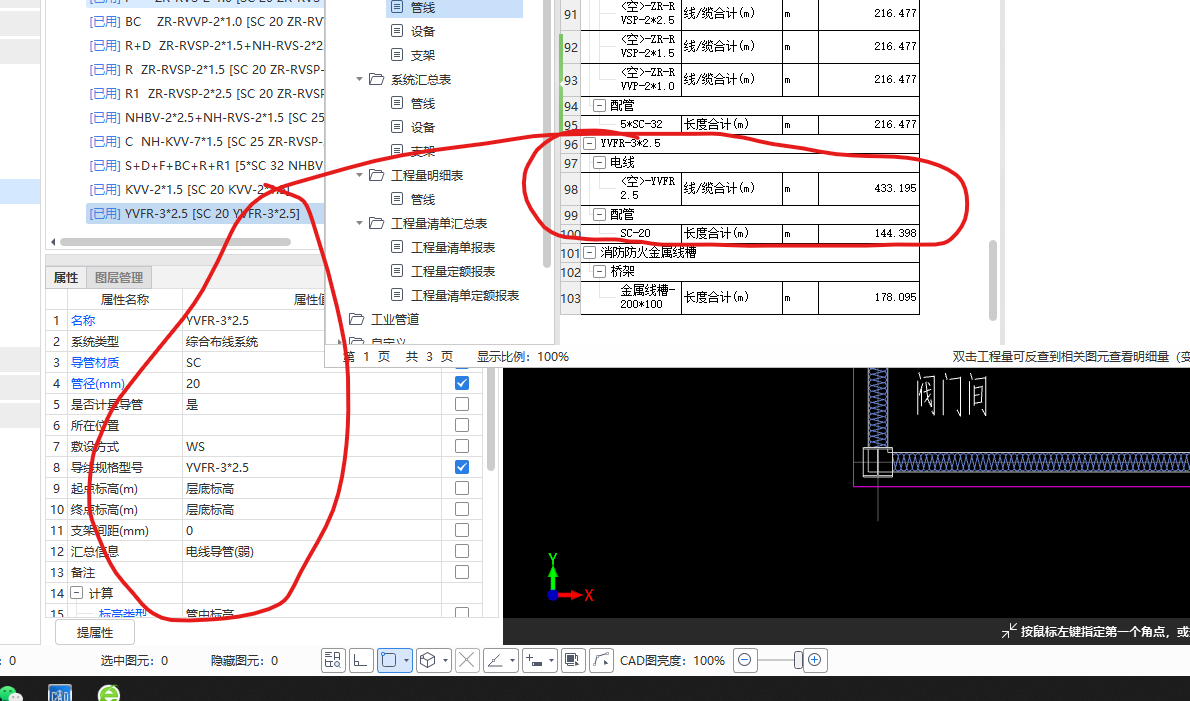The image size is (1190, 701).
Task: Open WeChat from the taskbar
Action: point(11,693)
